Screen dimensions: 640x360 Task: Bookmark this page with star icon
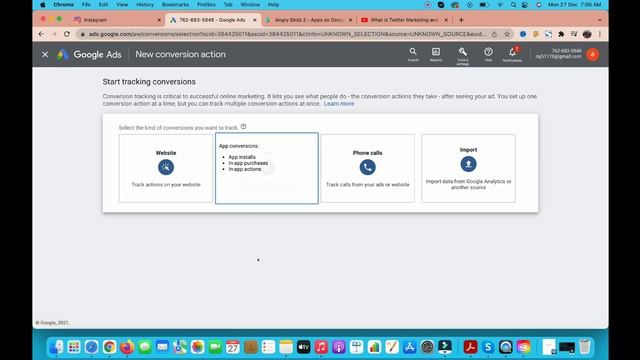[x=507, y=34]
